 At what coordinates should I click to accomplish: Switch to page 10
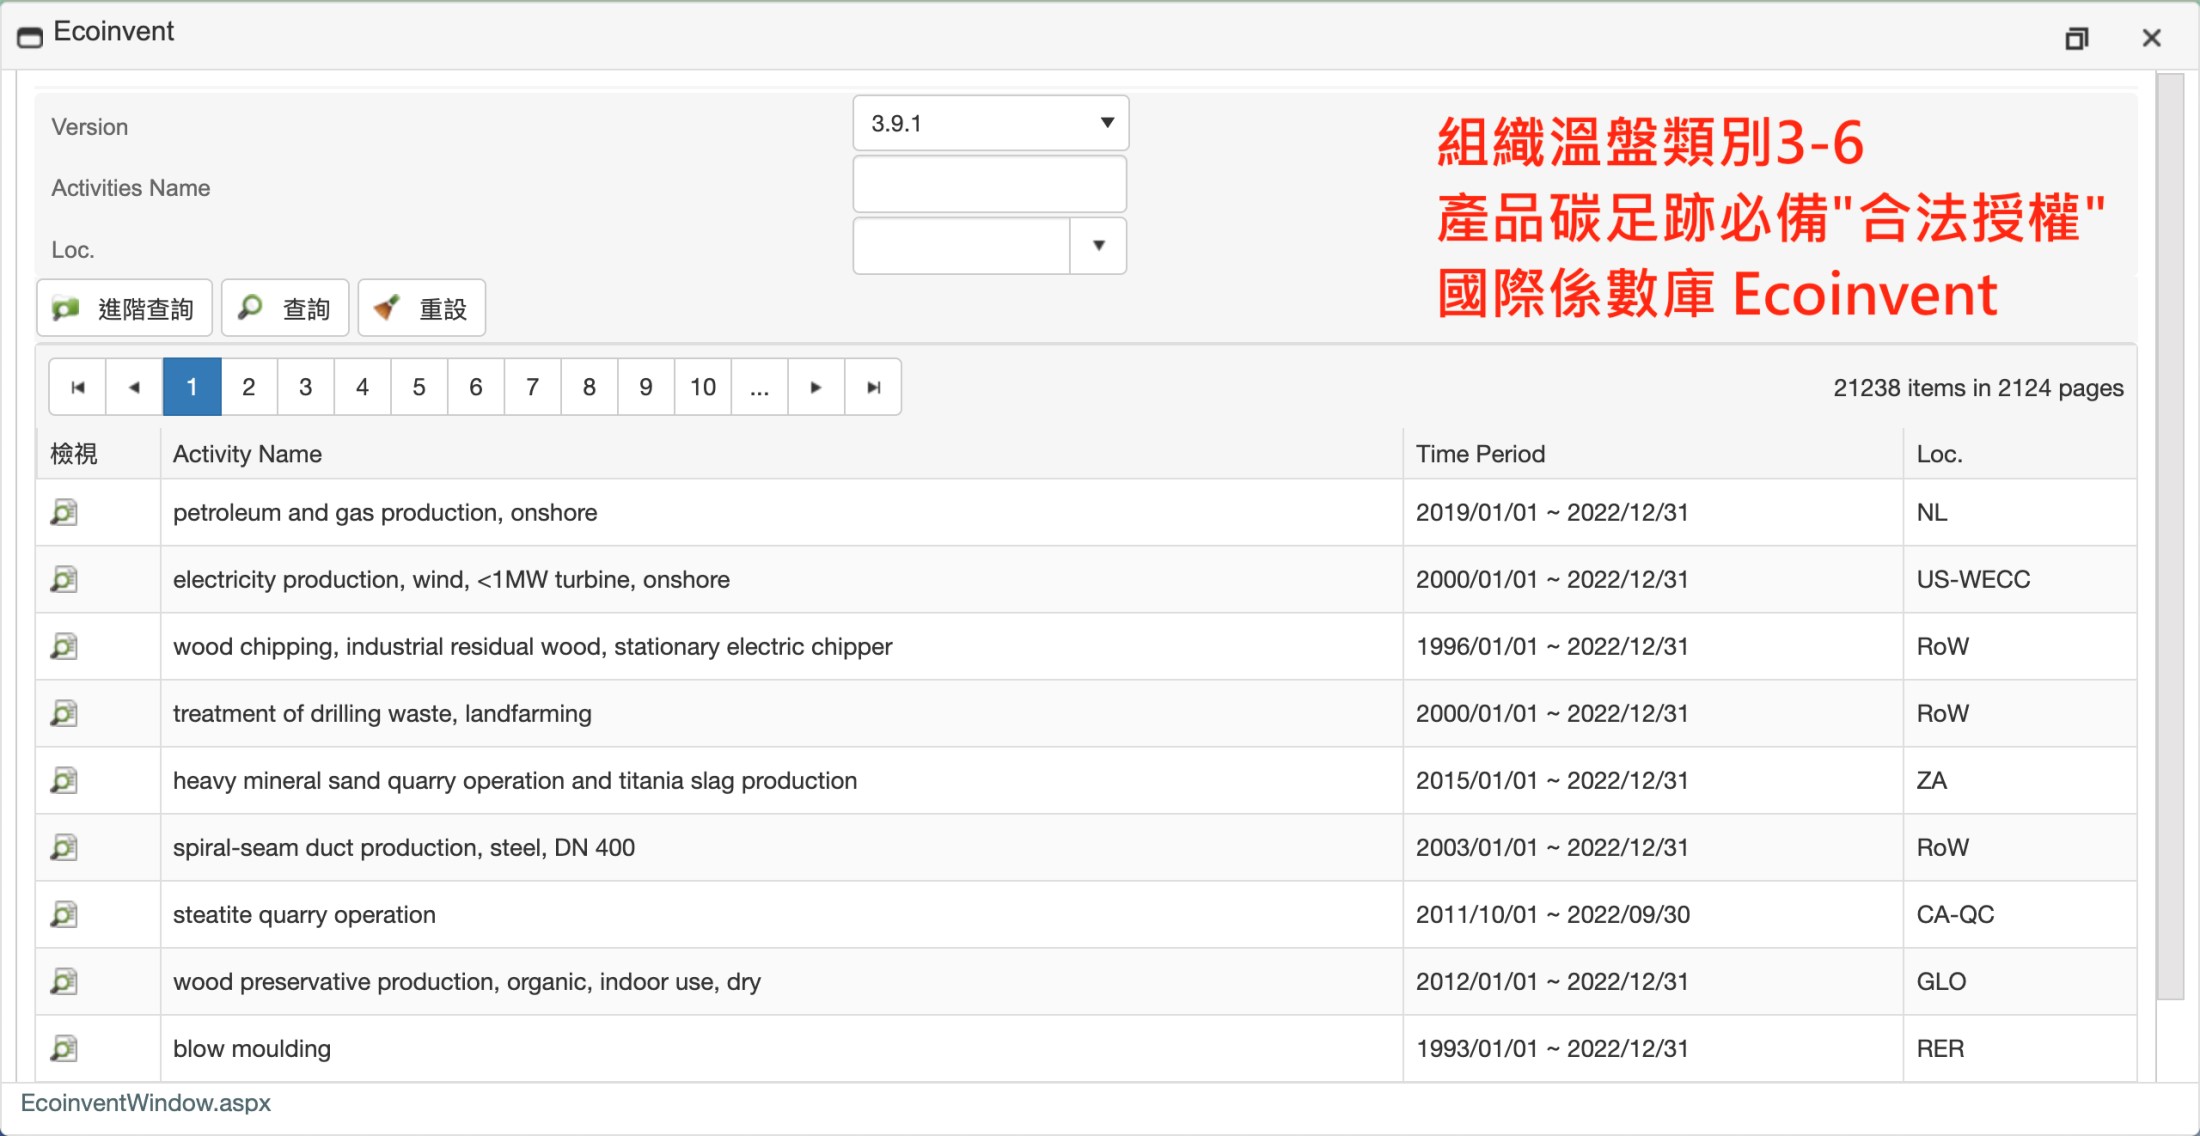[x=703, y=387]
